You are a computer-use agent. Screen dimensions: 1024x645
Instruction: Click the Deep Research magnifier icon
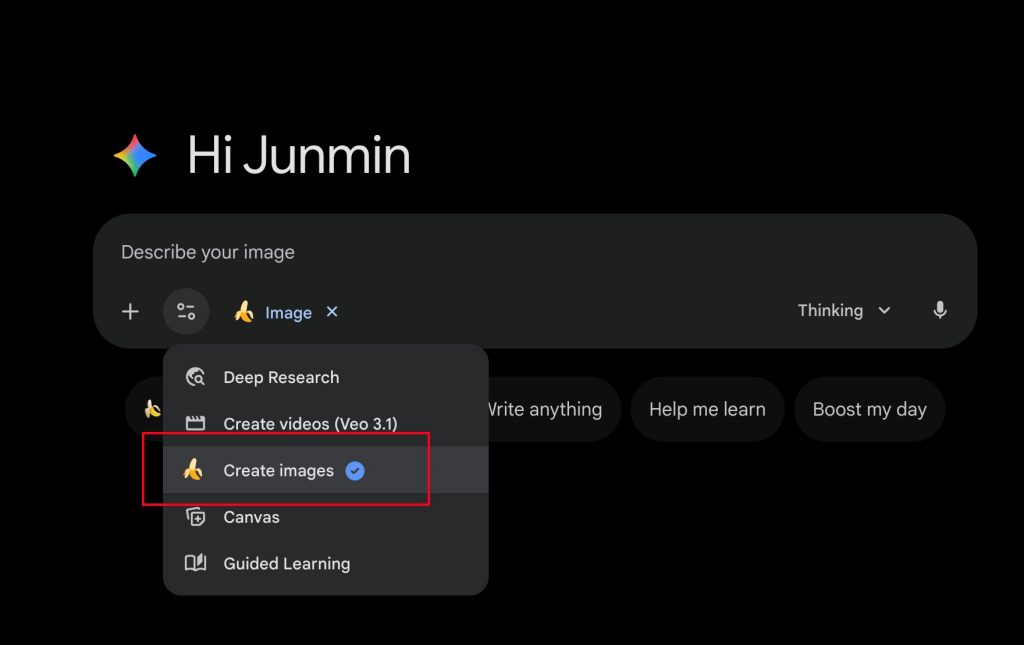click(196, 377)
